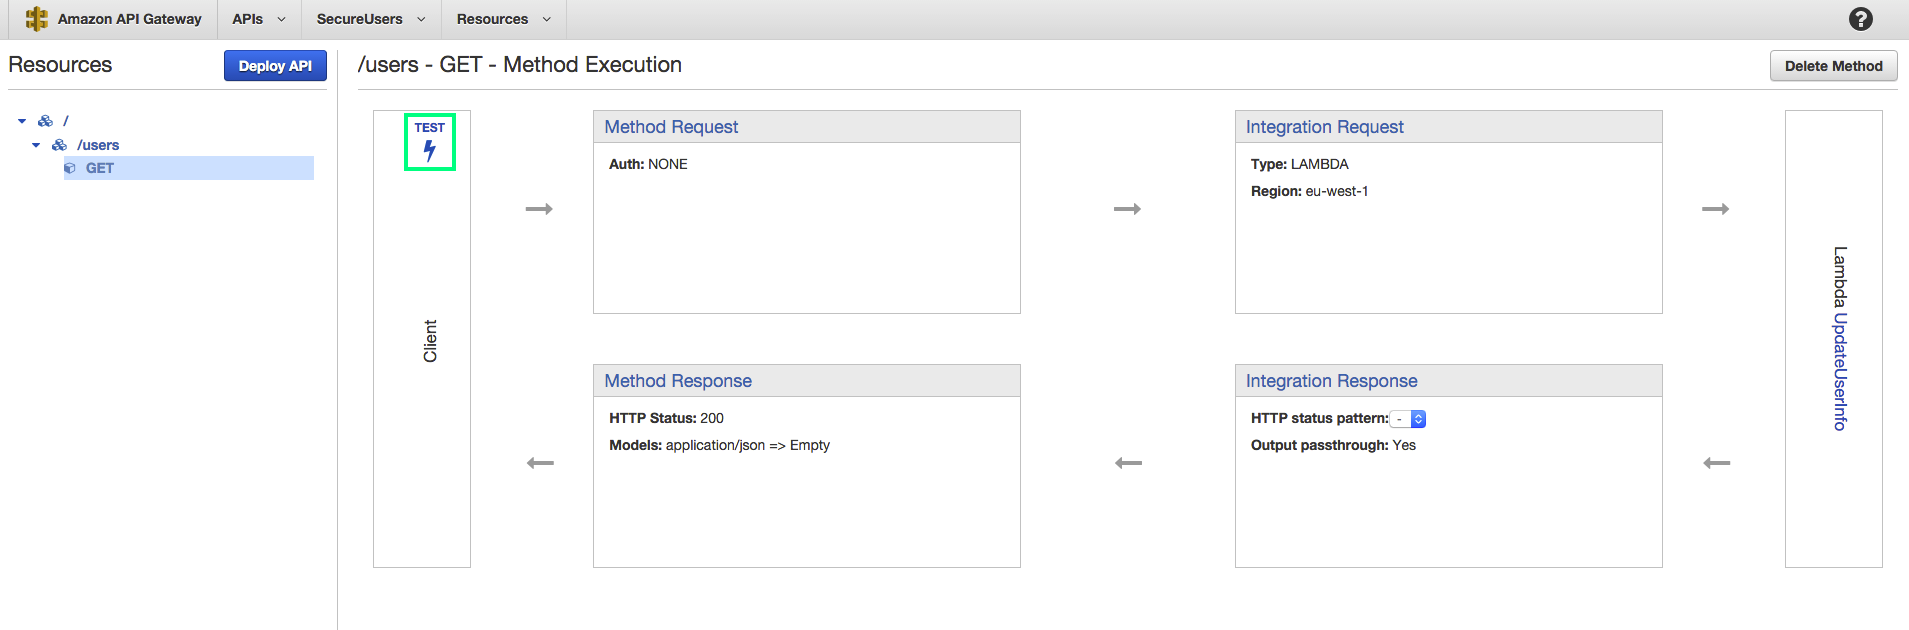Open the Method Response link
Screen dimensions: 1909x630
pyautogui.click(x=678, y=381)
